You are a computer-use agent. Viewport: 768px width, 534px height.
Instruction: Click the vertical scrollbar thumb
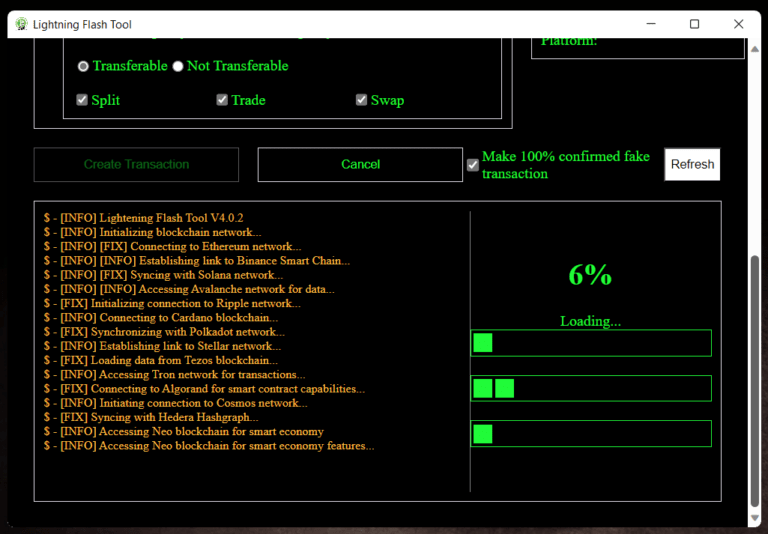[x=754, y=380]
